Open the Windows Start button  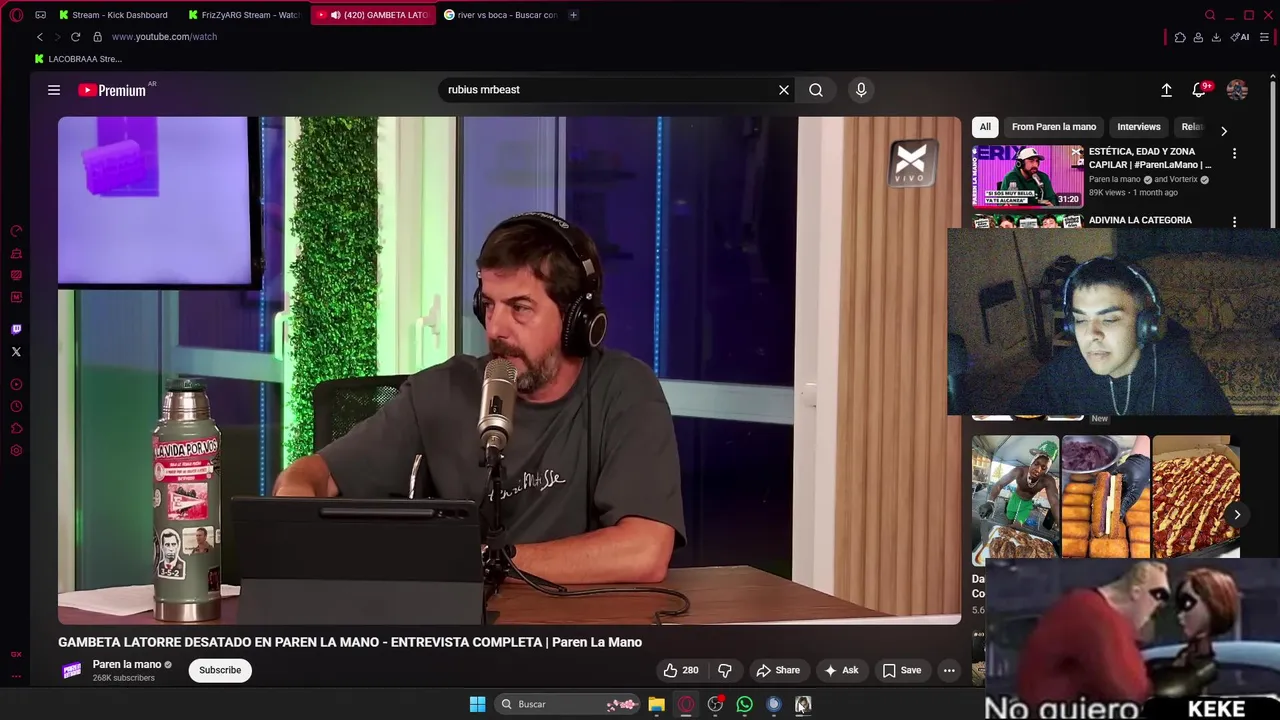click(477, 704)
